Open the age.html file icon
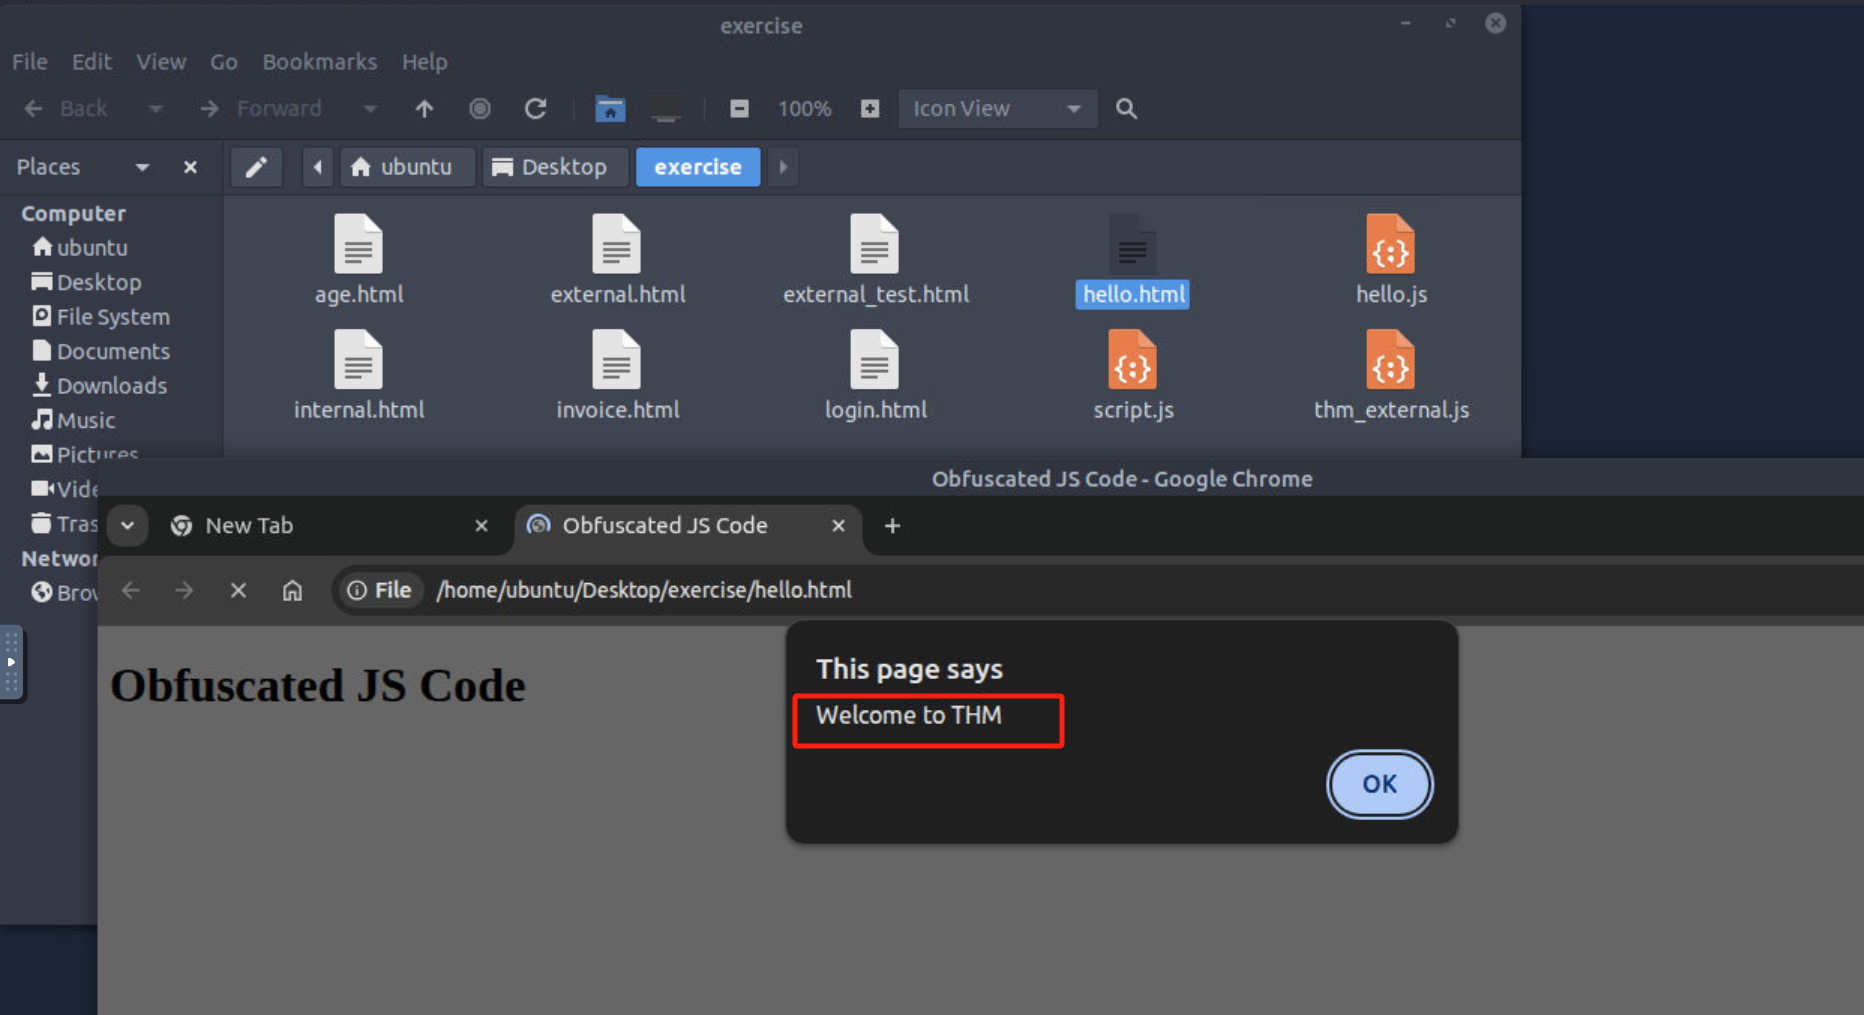1864x1015 pixels. [358, 244]
